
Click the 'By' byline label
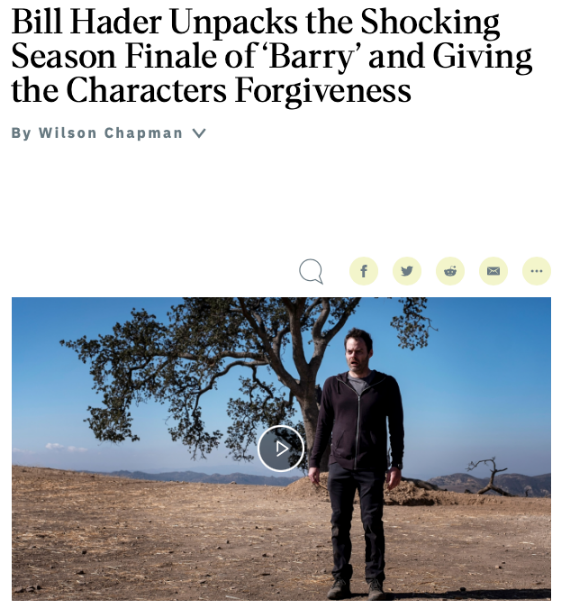(x=21, y=133)
